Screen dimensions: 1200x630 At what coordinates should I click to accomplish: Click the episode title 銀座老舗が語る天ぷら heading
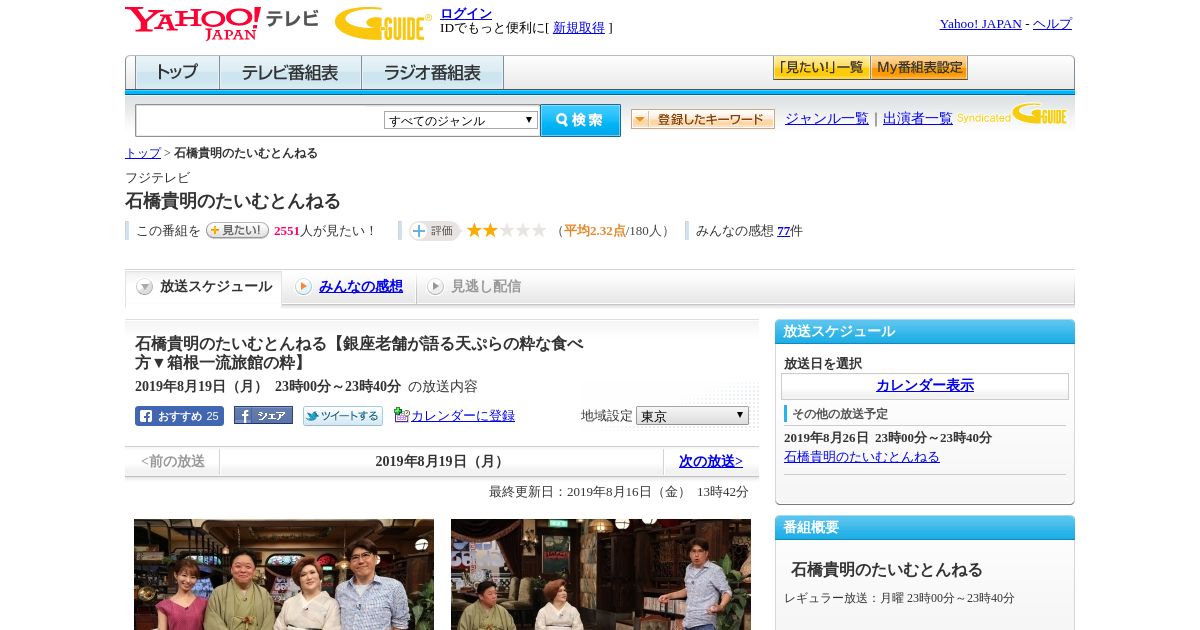[359, 353]
